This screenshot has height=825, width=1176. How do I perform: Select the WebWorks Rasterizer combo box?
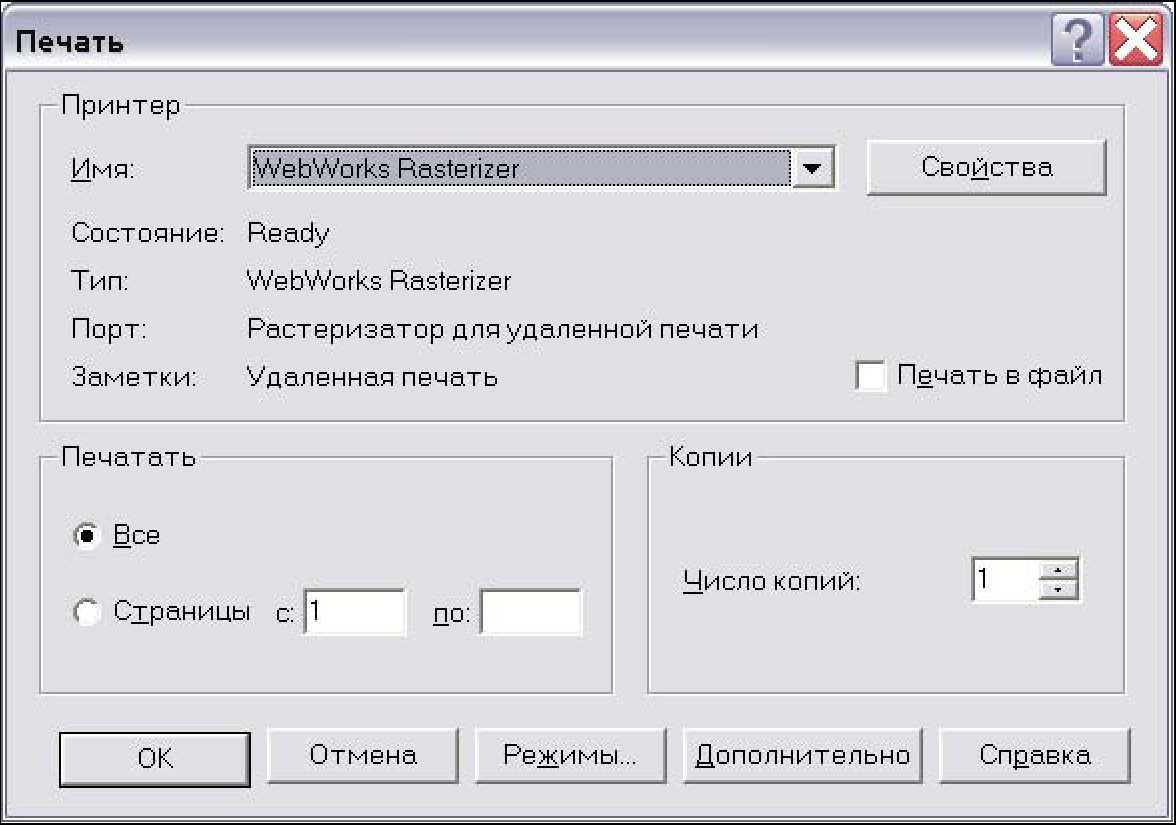[520, 169]
